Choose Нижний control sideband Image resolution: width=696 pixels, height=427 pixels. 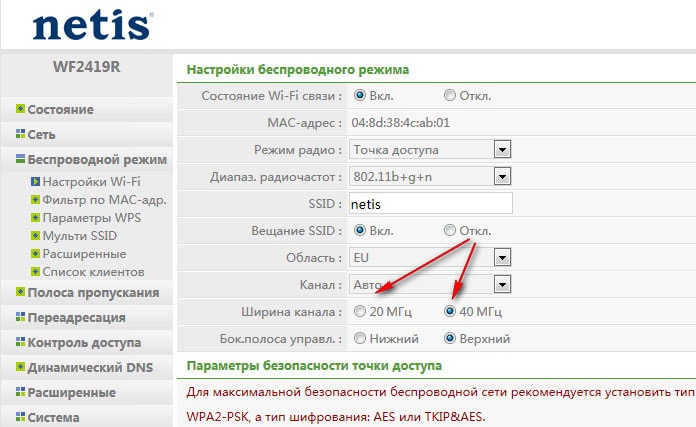point(360,339)
